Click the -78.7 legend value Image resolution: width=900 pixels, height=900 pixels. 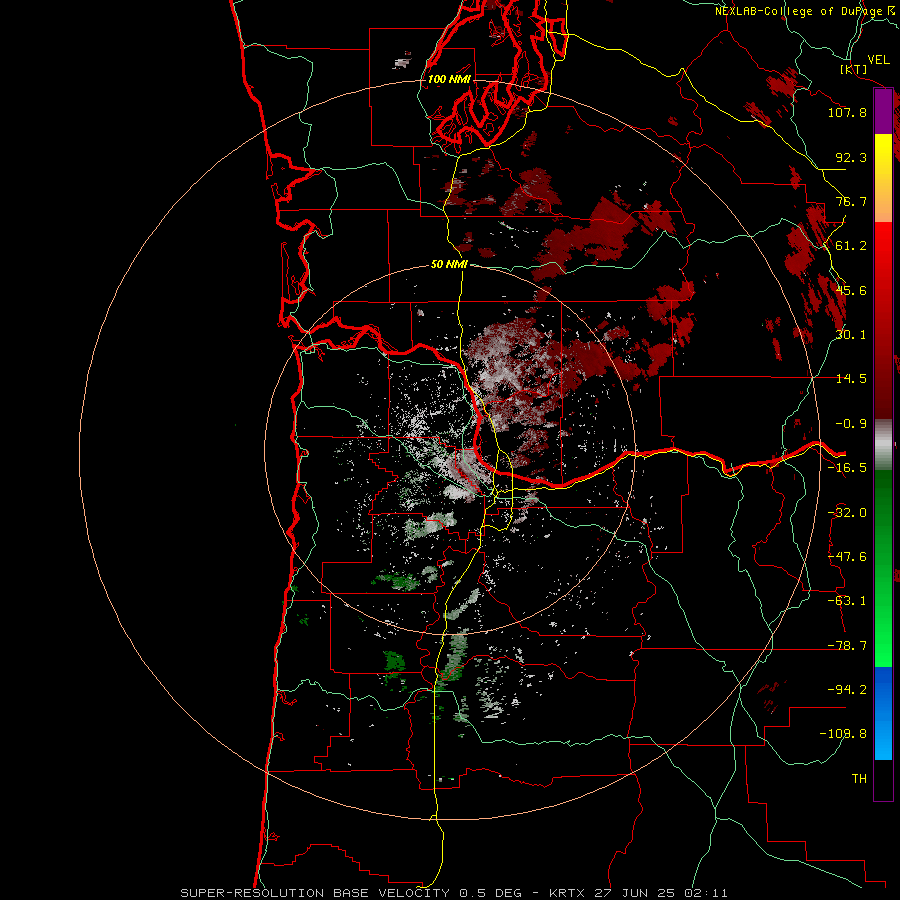847,646
